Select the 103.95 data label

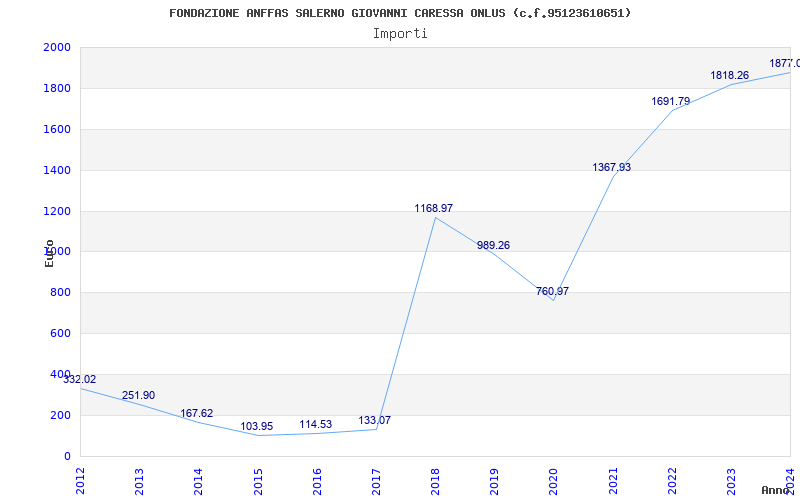[257, 427]
